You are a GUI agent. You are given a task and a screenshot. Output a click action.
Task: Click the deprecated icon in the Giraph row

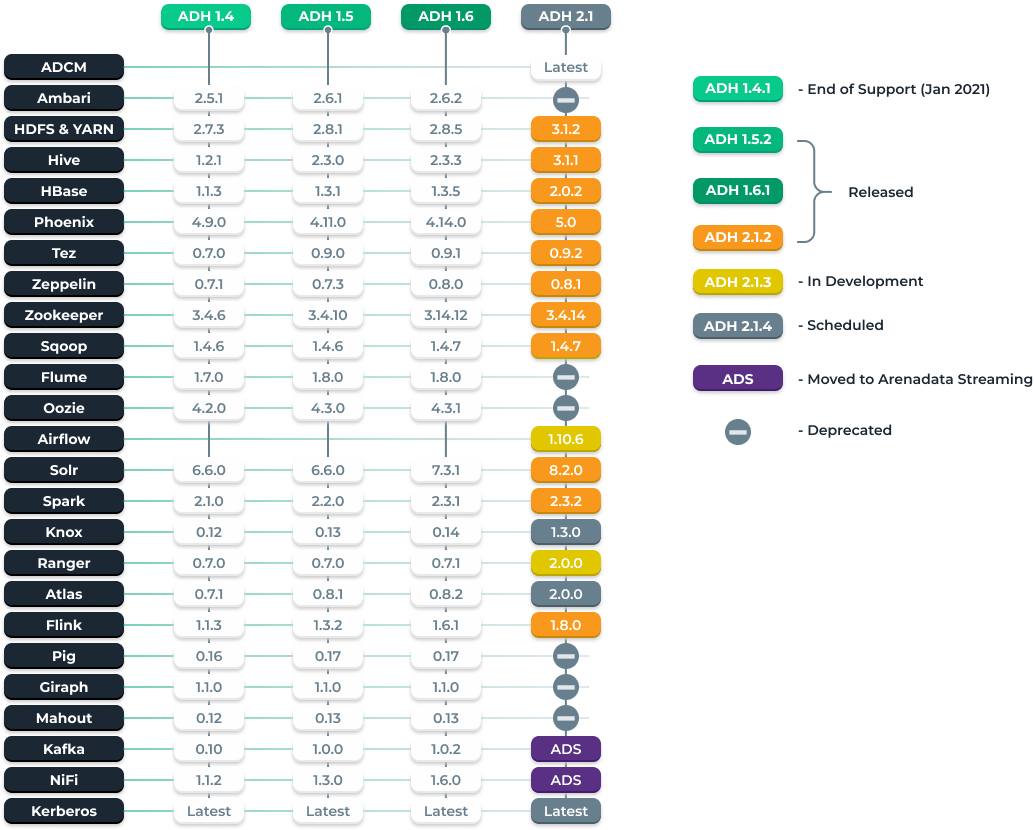coord(566,688)
